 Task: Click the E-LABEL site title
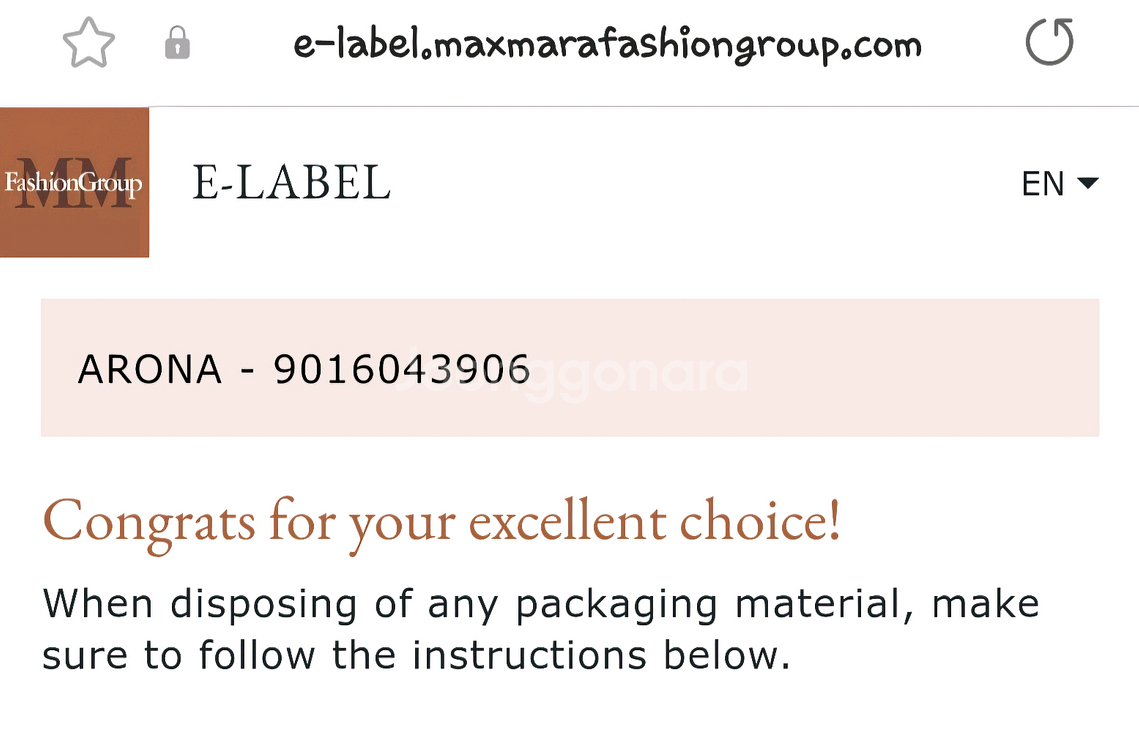pyautogui.click(x=291, y=183)
